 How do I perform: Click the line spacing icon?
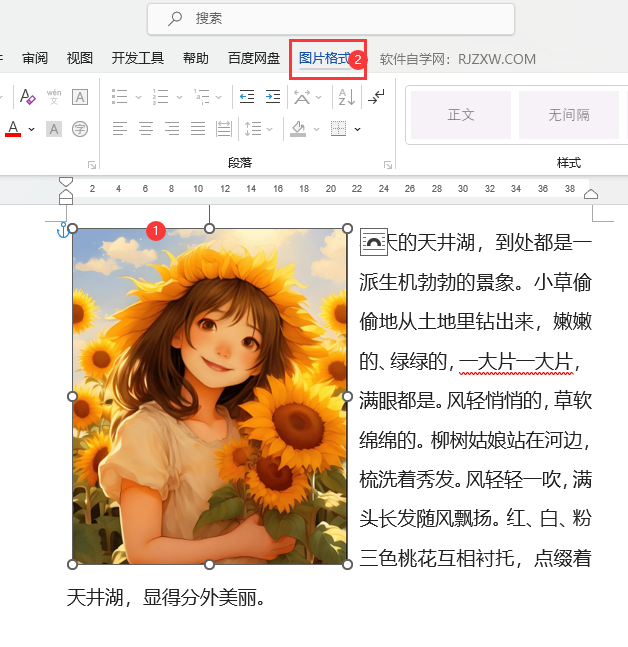(253, 129)
